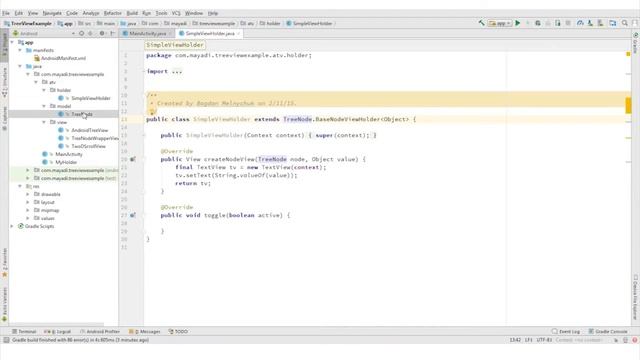
Task: Click the app breadcrumb in navigation bar
Action: click(65, 23)
